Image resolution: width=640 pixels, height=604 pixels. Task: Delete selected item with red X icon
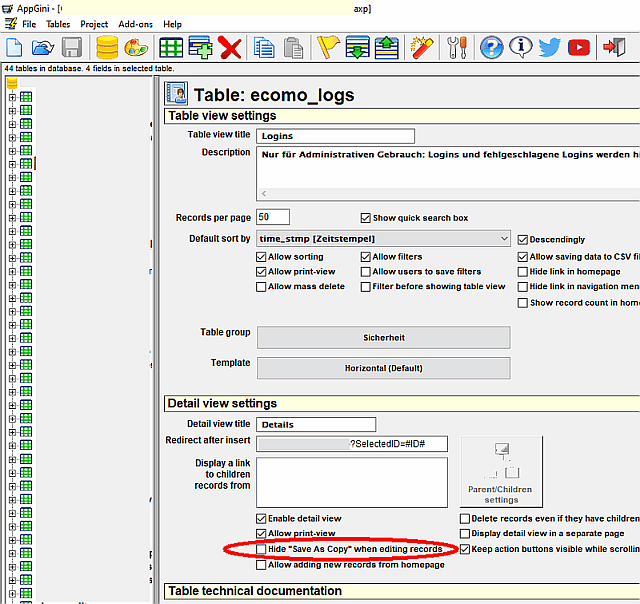(x=230, y=48)
